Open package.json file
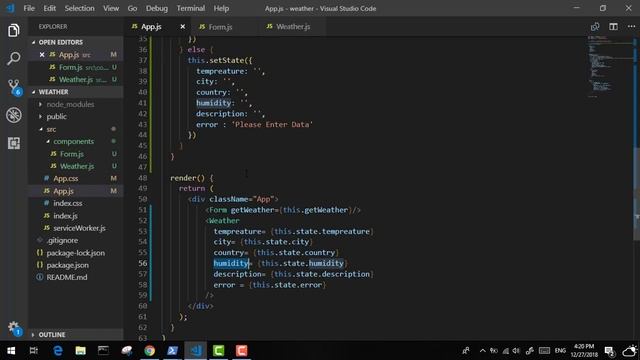Viewport: 640px width, 360px height. pos(67,265)
